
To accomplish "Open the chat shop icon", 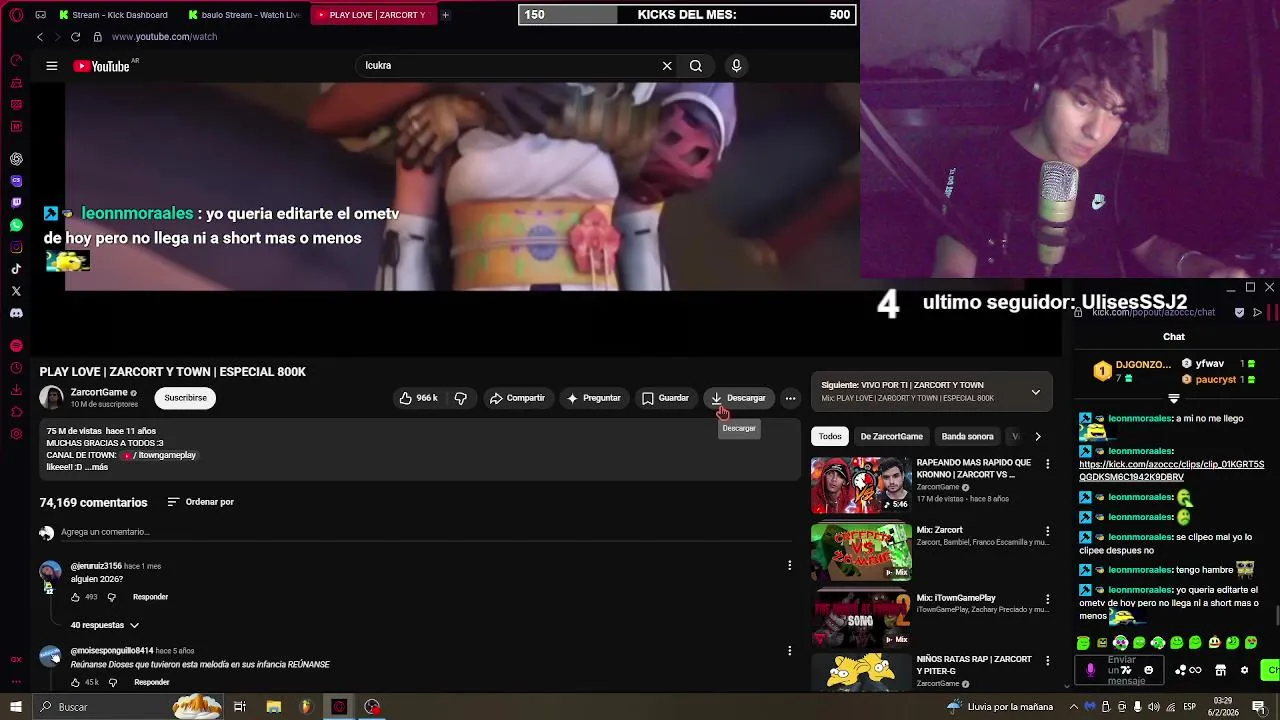I will 1220,670.
